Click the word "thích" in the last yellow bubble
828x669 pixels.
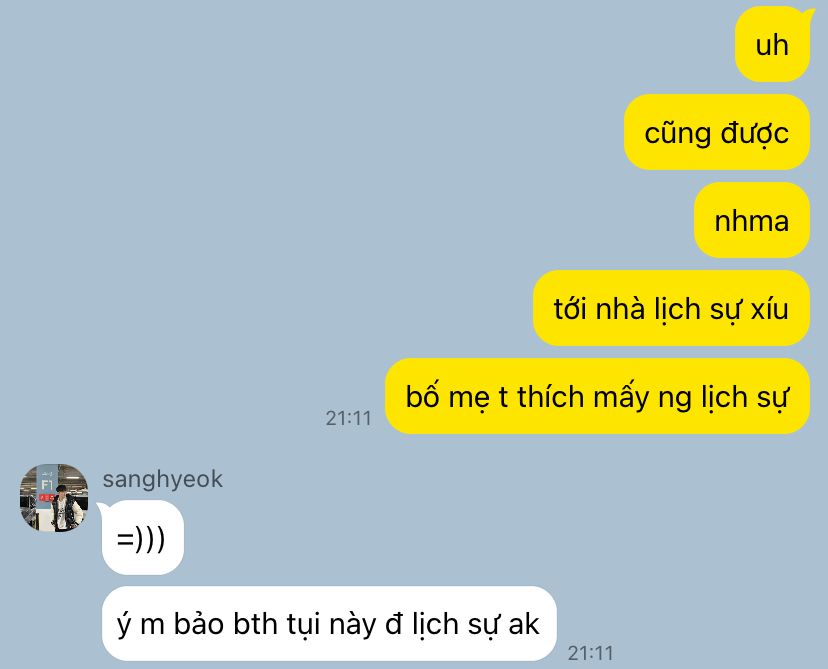coord(550,396)
